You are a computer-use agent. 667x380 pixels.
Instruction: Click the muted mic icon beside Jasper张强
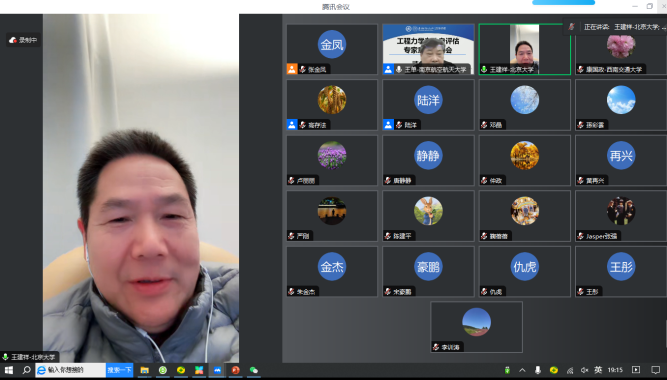tap(581, 236)
